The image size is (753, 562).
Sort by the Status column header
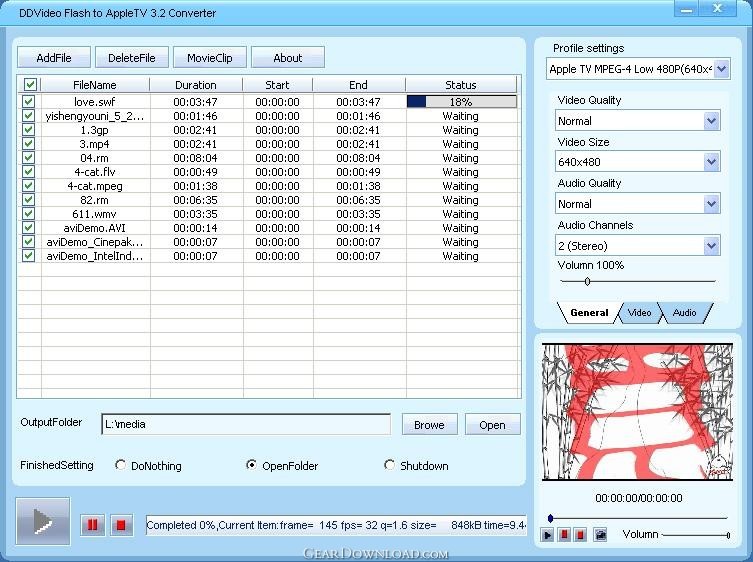tap(461, 85)
